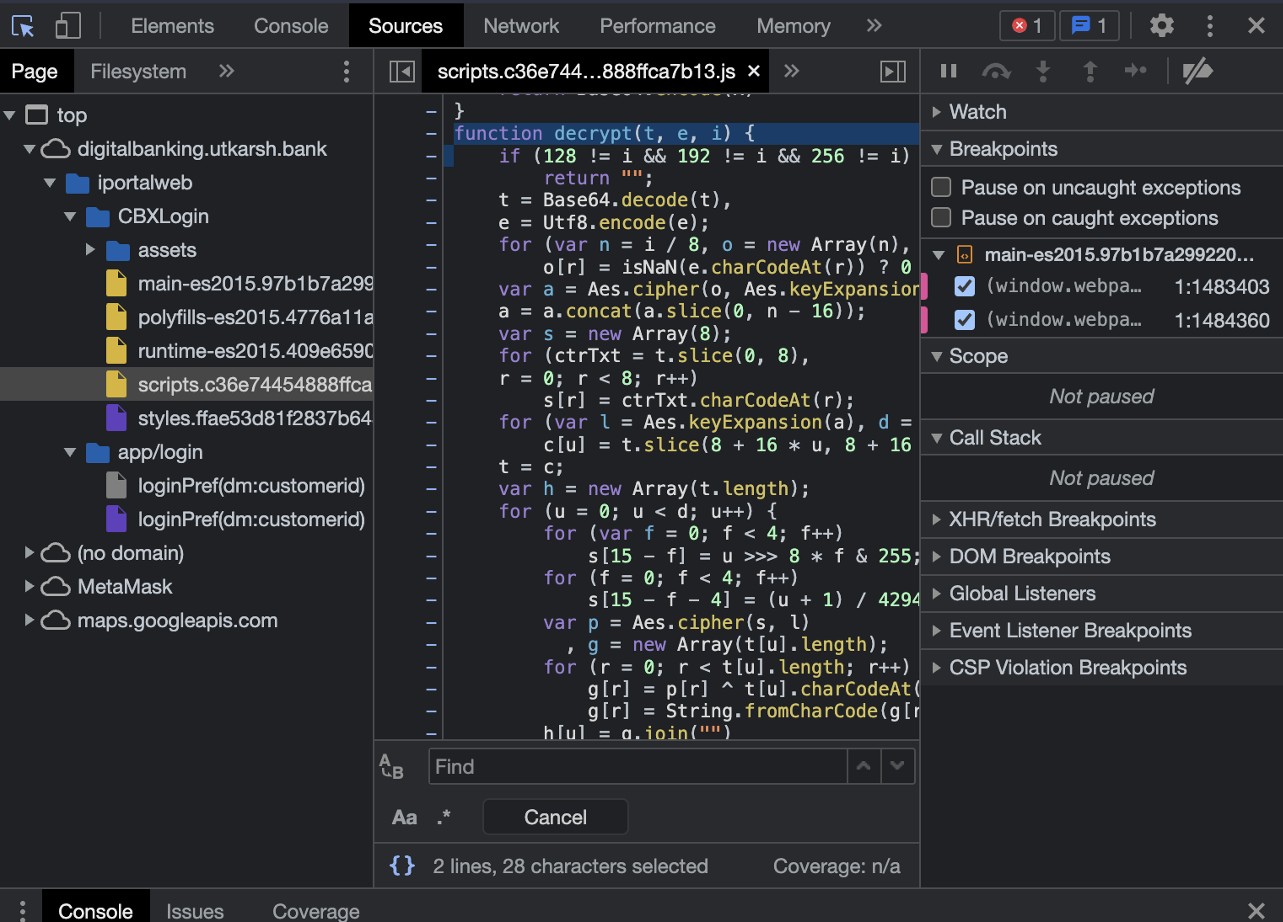
Task: Hide the navigator sidebar
Action: click(x=401, y=71)
